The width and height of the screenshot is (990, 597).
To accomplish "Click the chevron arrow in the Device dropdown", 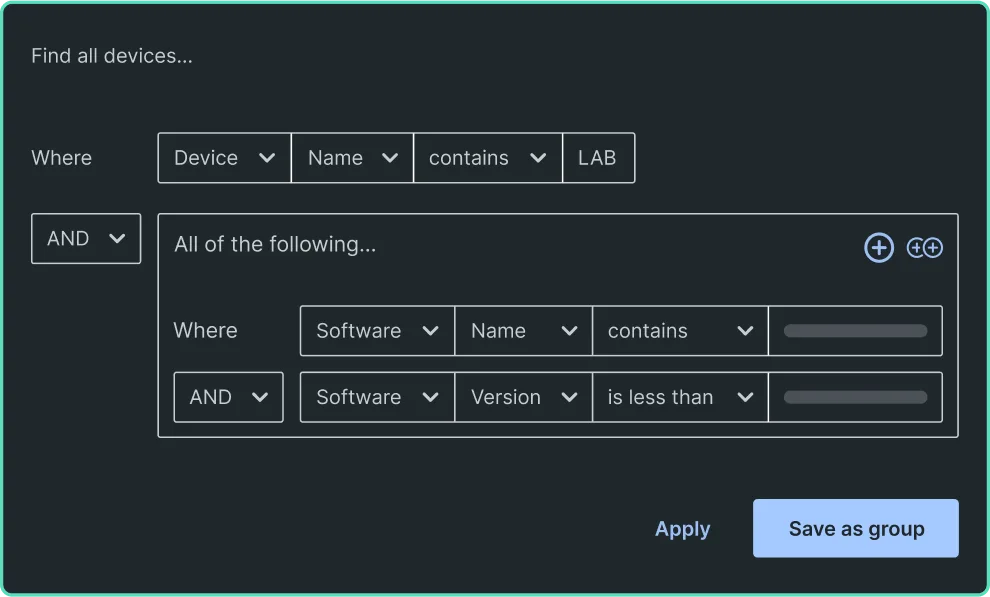I will [x=267, y=158].
